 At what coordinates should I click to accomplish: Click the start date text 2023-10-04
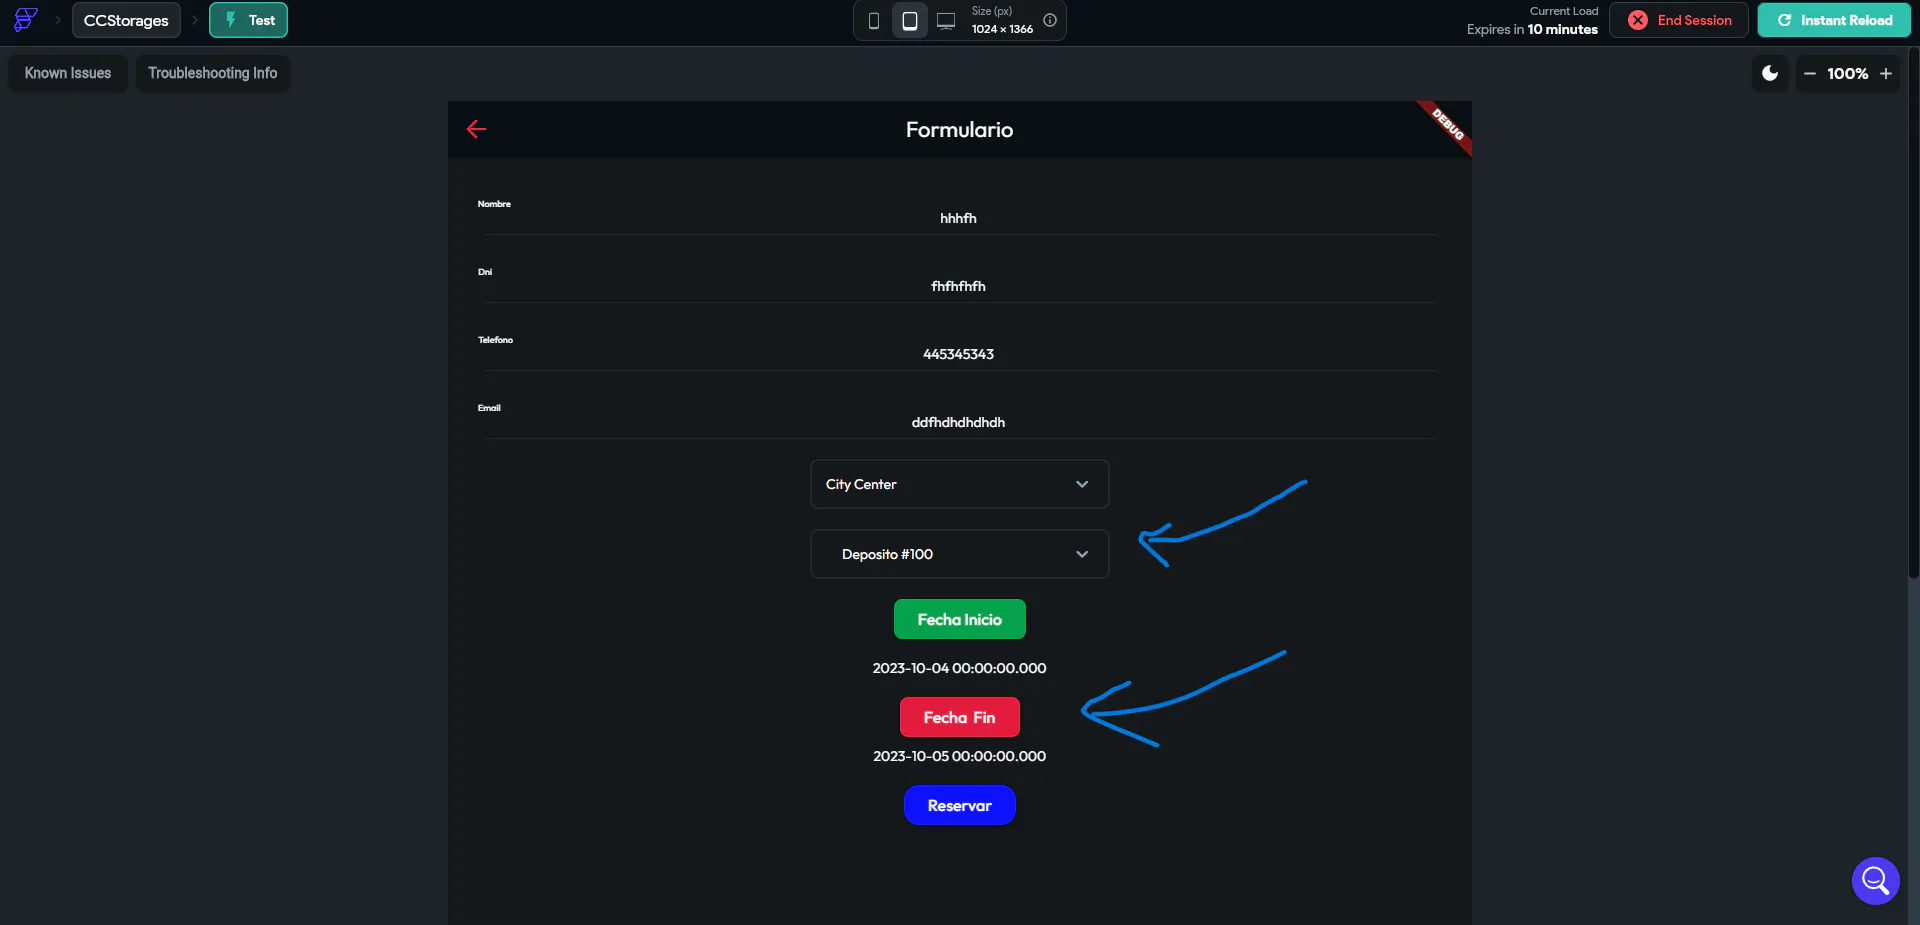coord(959,668)
